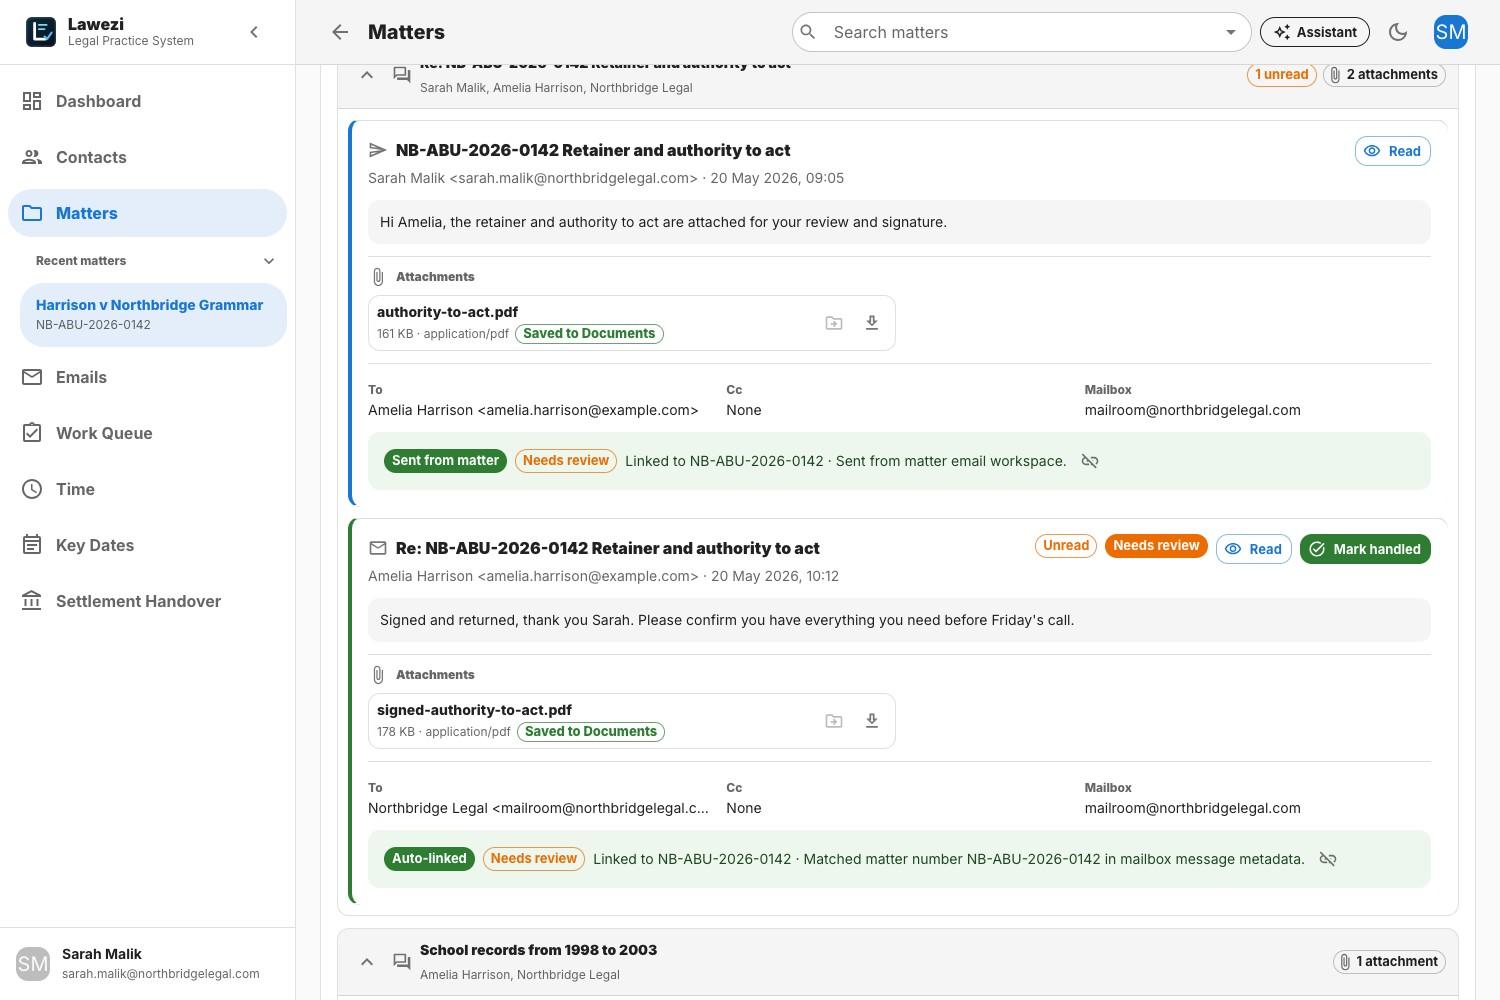Download authority-to-act.pdf attachment

pyautogui.click(x=872, y=323)
